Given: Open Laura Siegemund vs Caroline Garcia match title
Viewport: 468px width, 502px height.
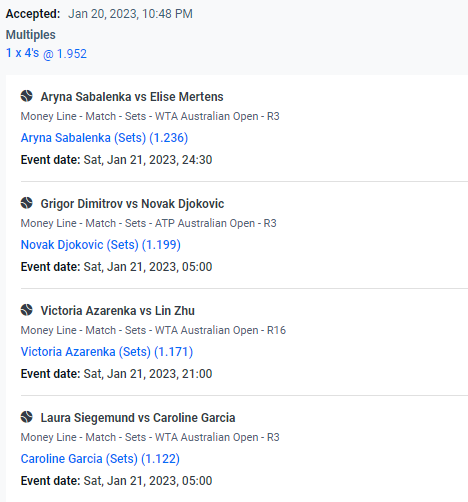Looking at the screenshot, I should pyautogui.click(x=138, y=418).
